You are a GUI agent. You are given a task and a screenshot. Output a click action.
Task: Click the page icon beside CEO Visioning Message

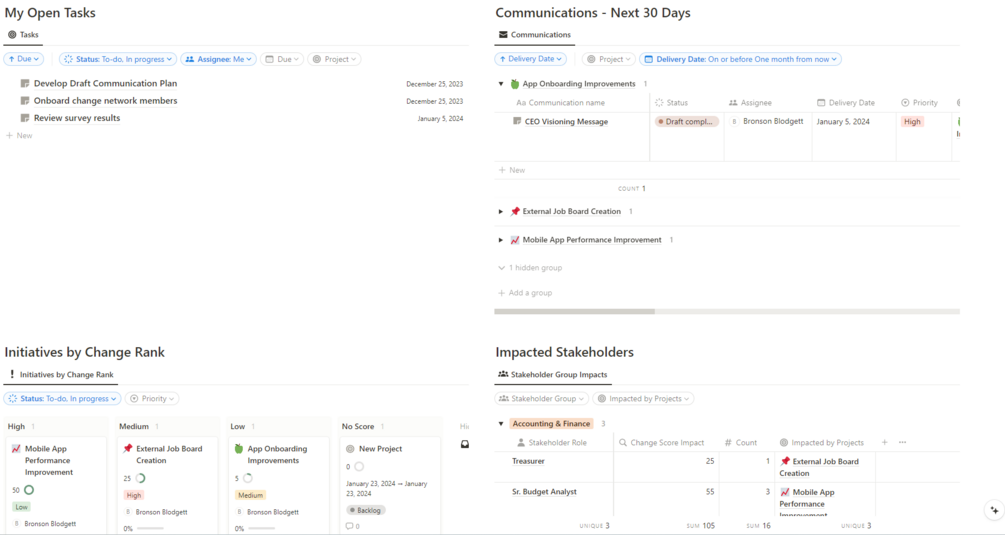pos(517,121)
